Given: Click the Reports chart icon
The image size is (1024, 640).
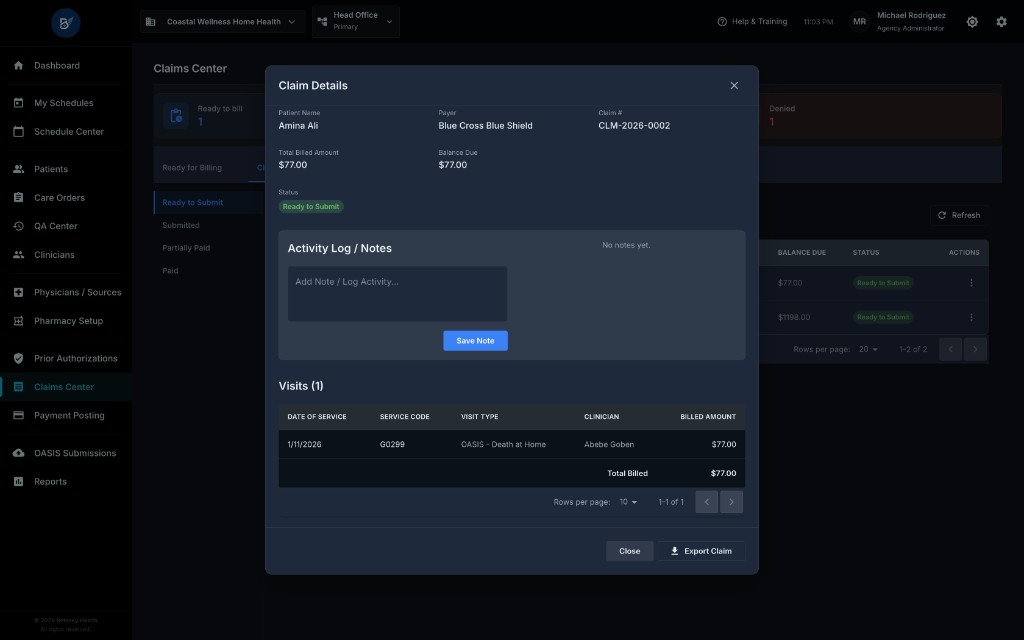Looking at the screenshot, I should tap(18, 481).
